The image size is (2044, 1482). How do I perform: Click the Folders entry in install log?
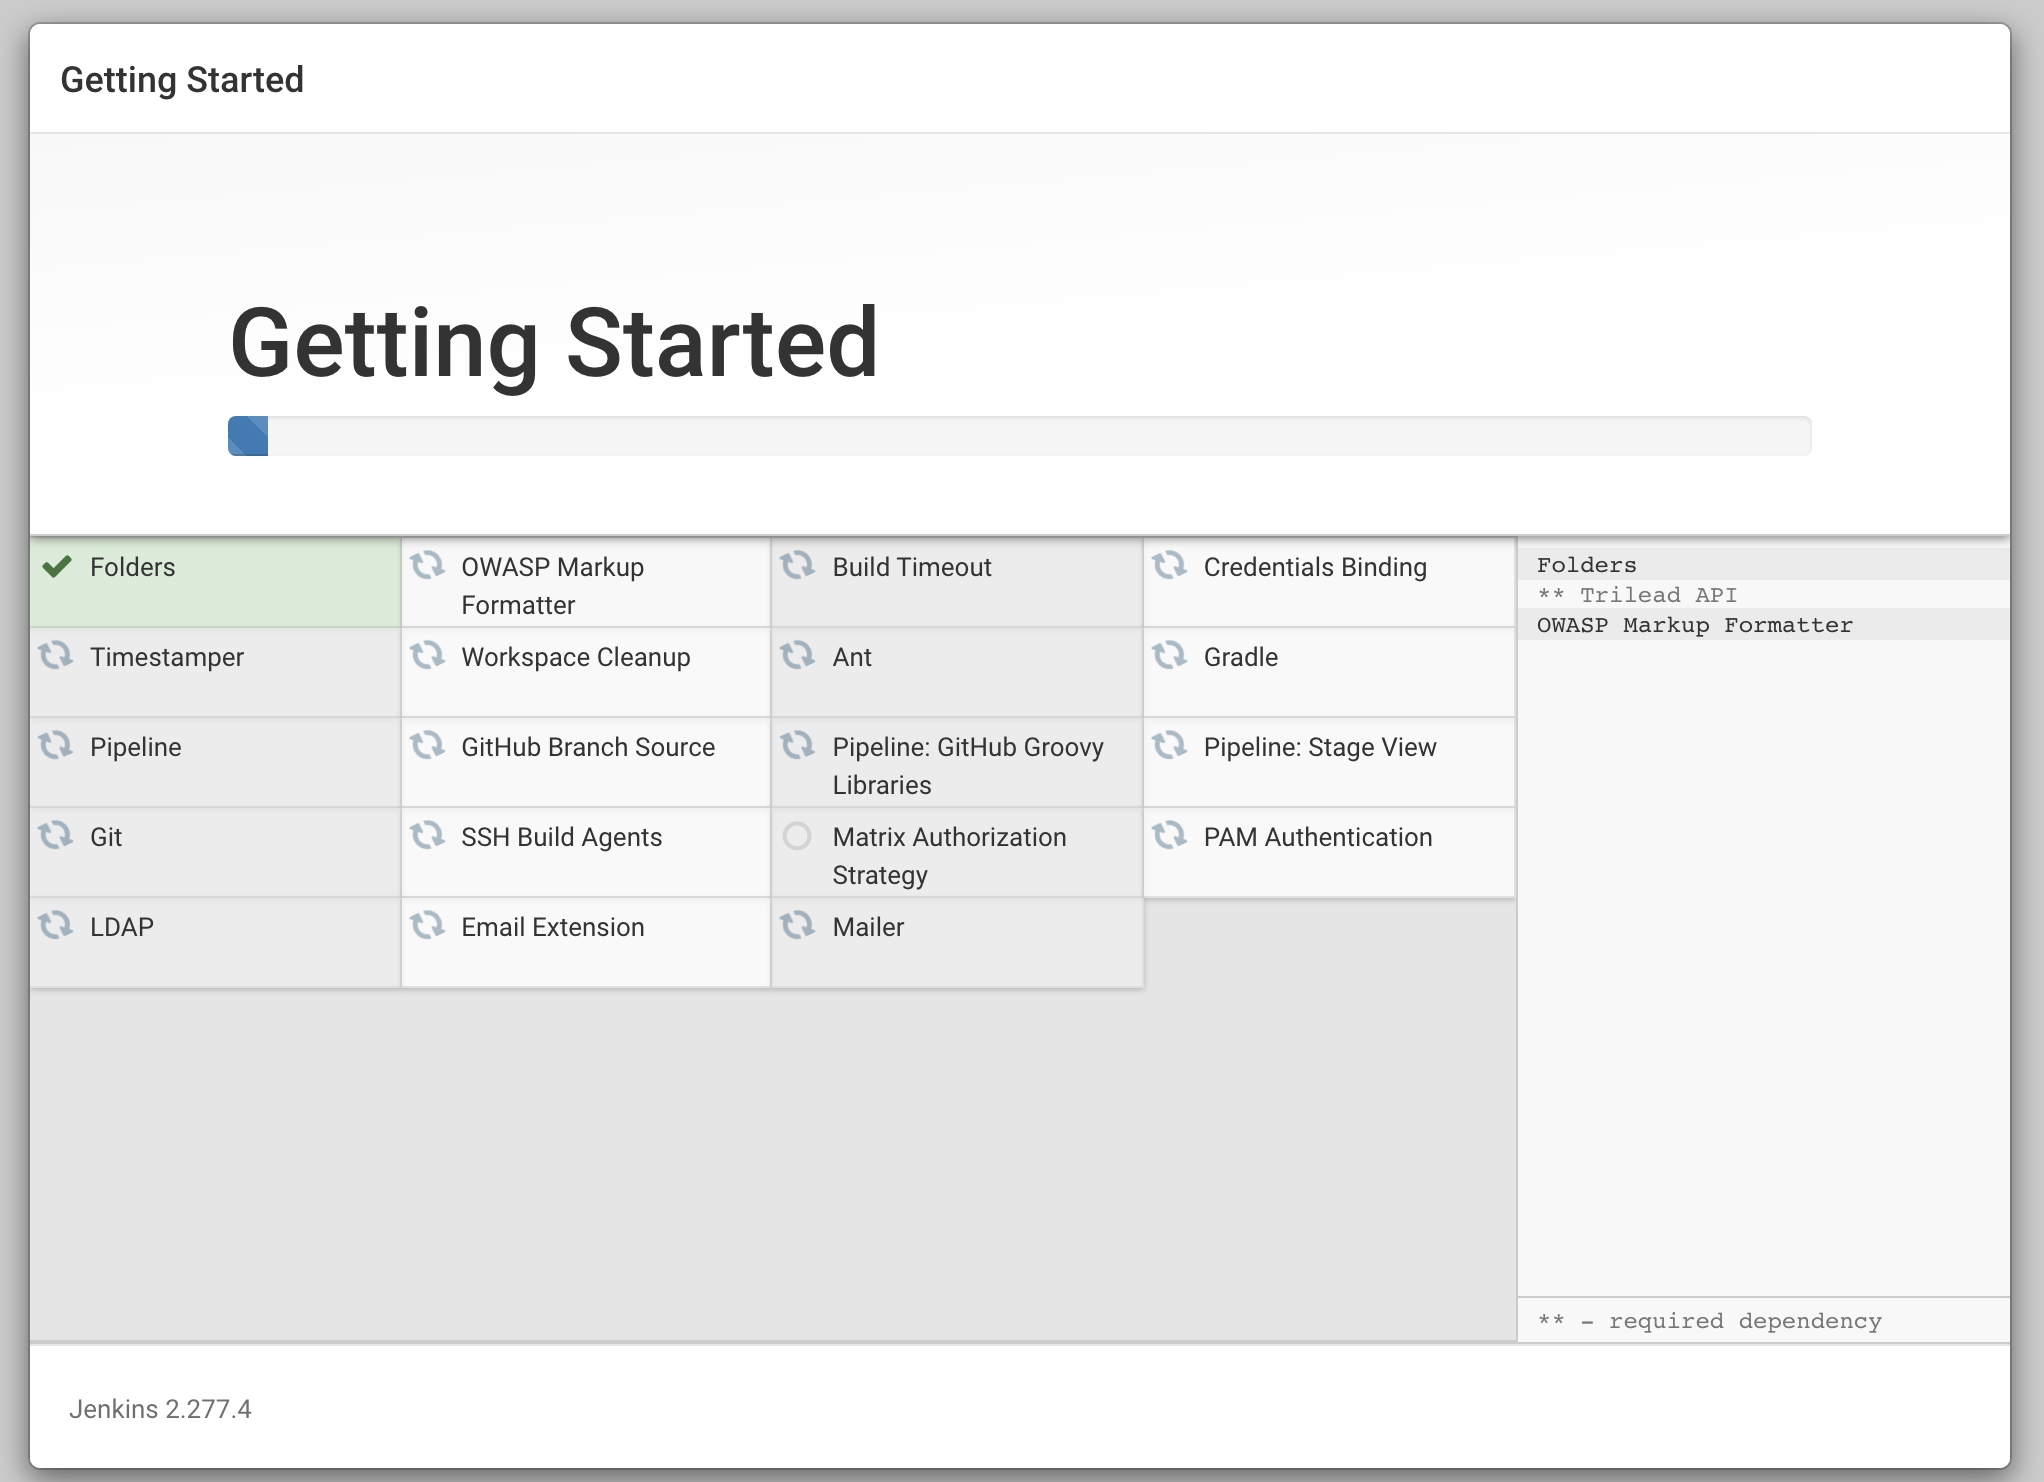click(x=1586, y=565)
